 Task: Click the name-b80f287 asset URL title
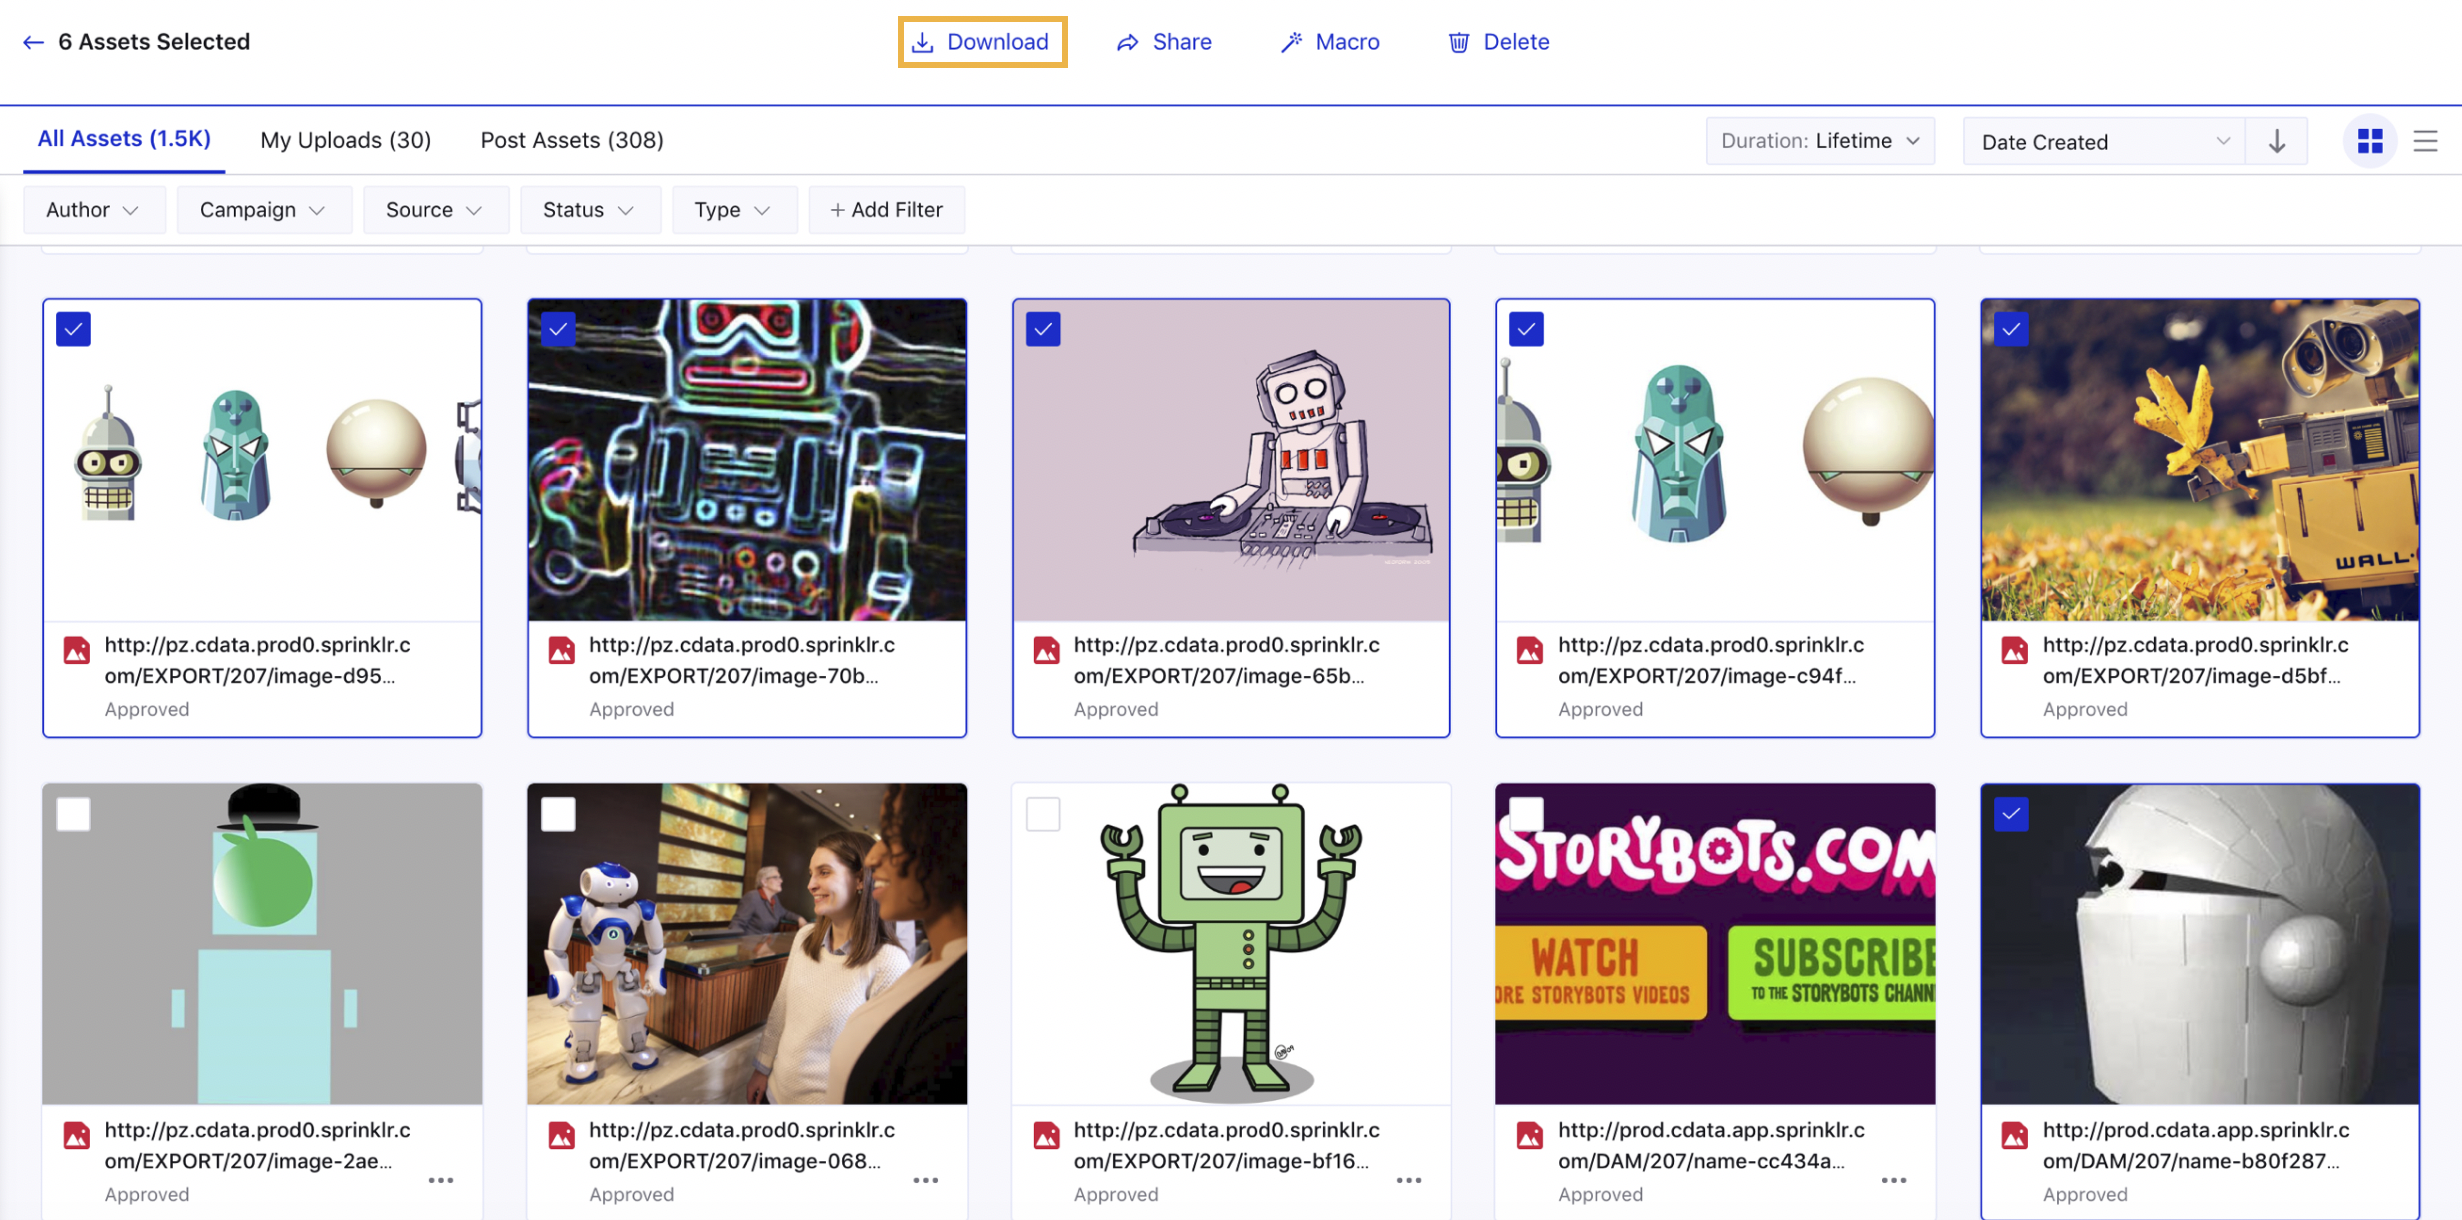click(x=2195, y=1145)
